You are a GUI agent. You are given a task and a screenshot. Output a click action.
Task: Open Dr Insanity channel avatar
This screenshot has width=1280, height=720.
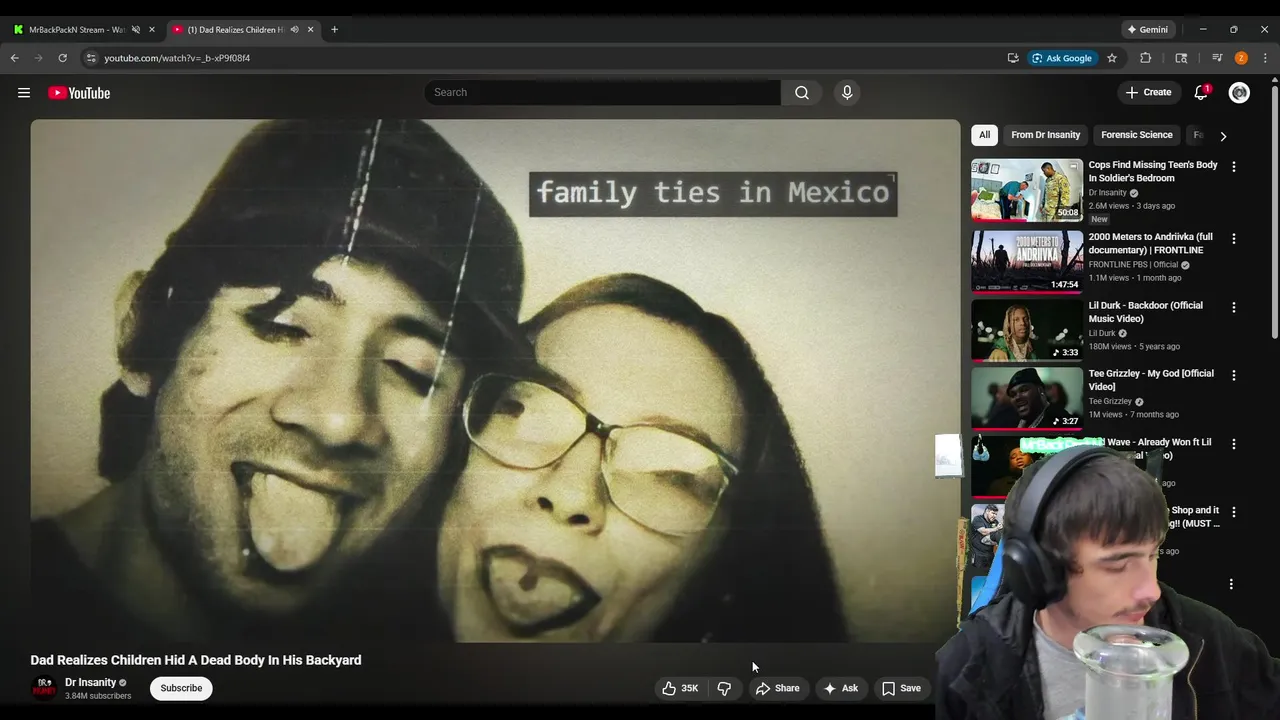point(44,688)
